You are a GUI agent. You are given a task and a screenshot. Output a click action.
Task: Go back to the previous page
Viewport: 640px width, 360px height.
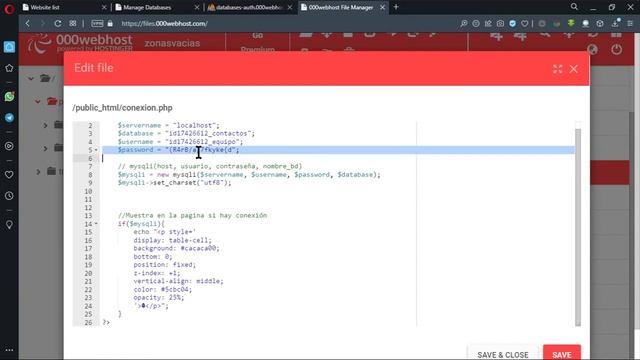point(28,24)
